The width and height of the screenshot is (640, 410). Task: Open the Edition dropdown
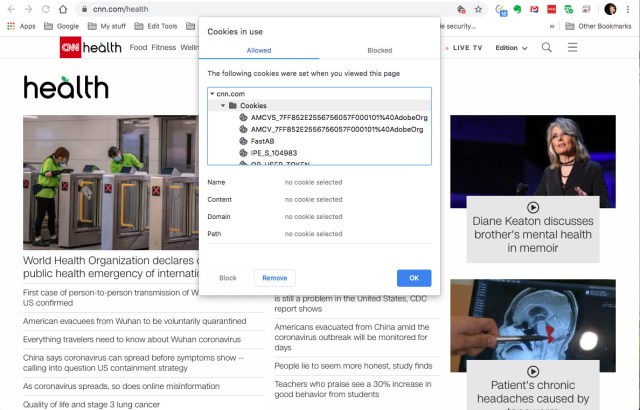(x=511, y=48)
